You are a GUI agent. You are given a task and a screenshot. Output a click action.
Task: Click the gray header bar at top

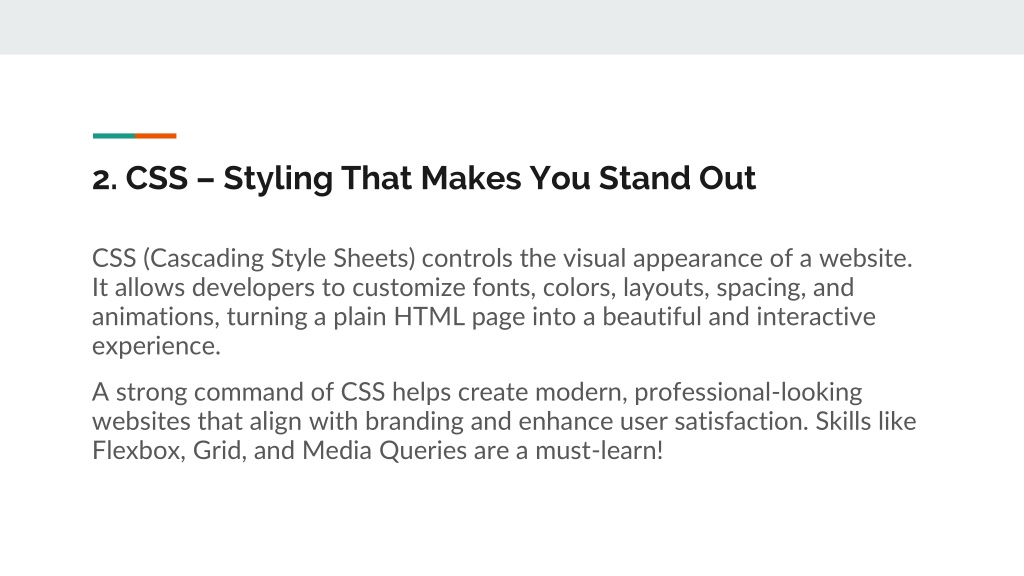coord(512,27)
